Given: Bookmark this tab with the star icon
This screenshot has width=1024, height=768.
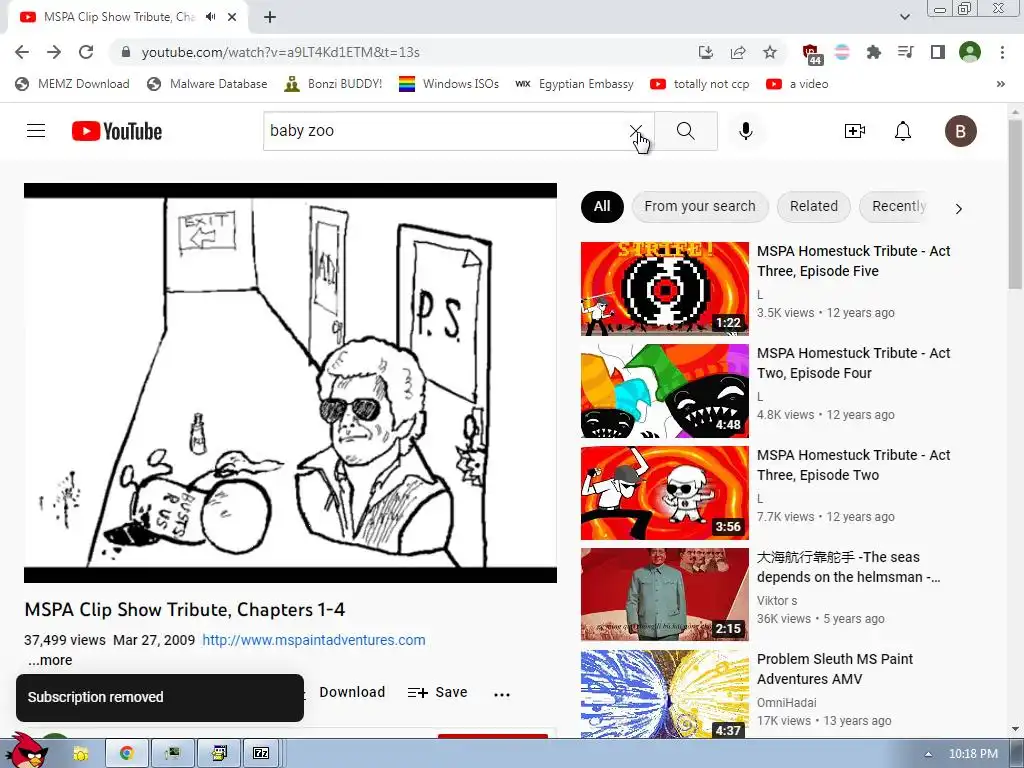Looking at the screenshot, I should [x=770, y=52].
